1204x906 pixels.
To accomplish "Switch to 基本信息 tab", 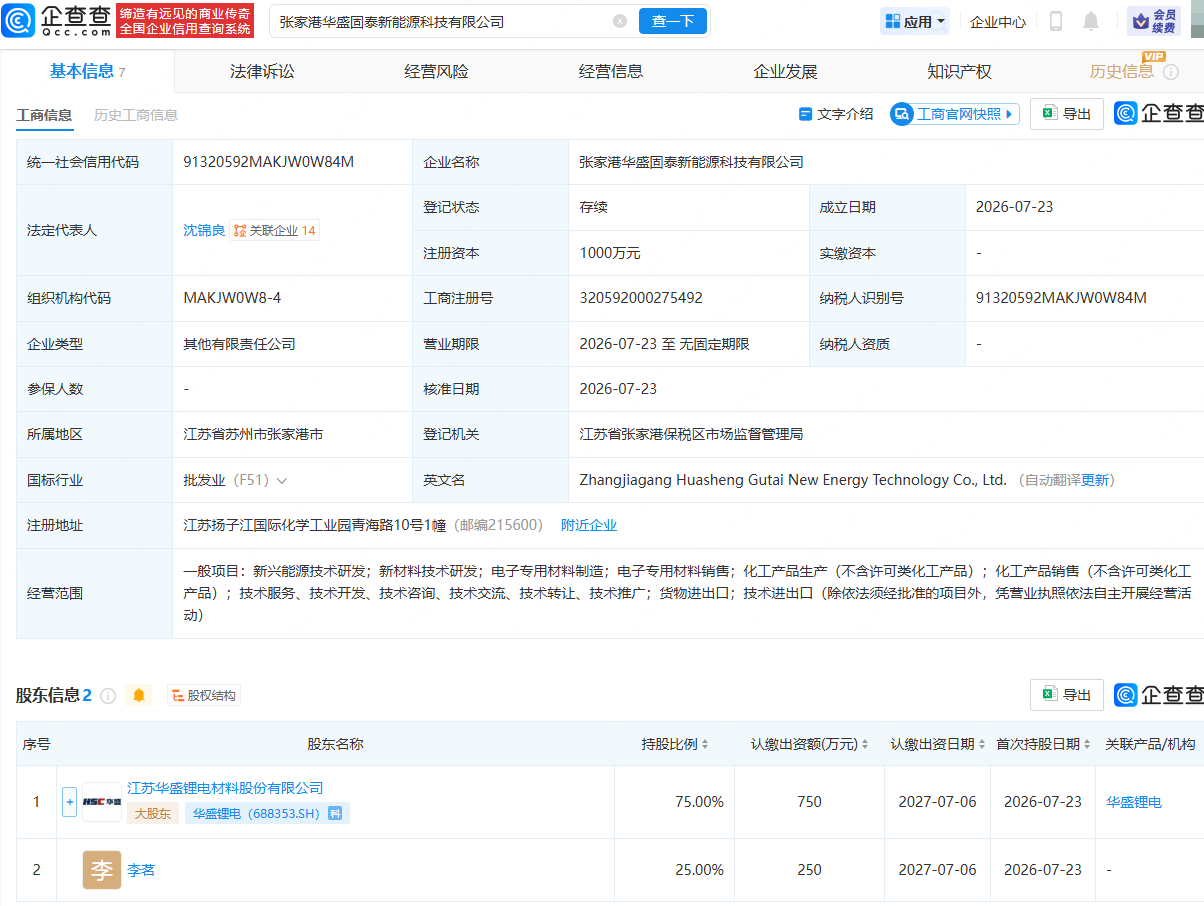I will click(87, 71).
